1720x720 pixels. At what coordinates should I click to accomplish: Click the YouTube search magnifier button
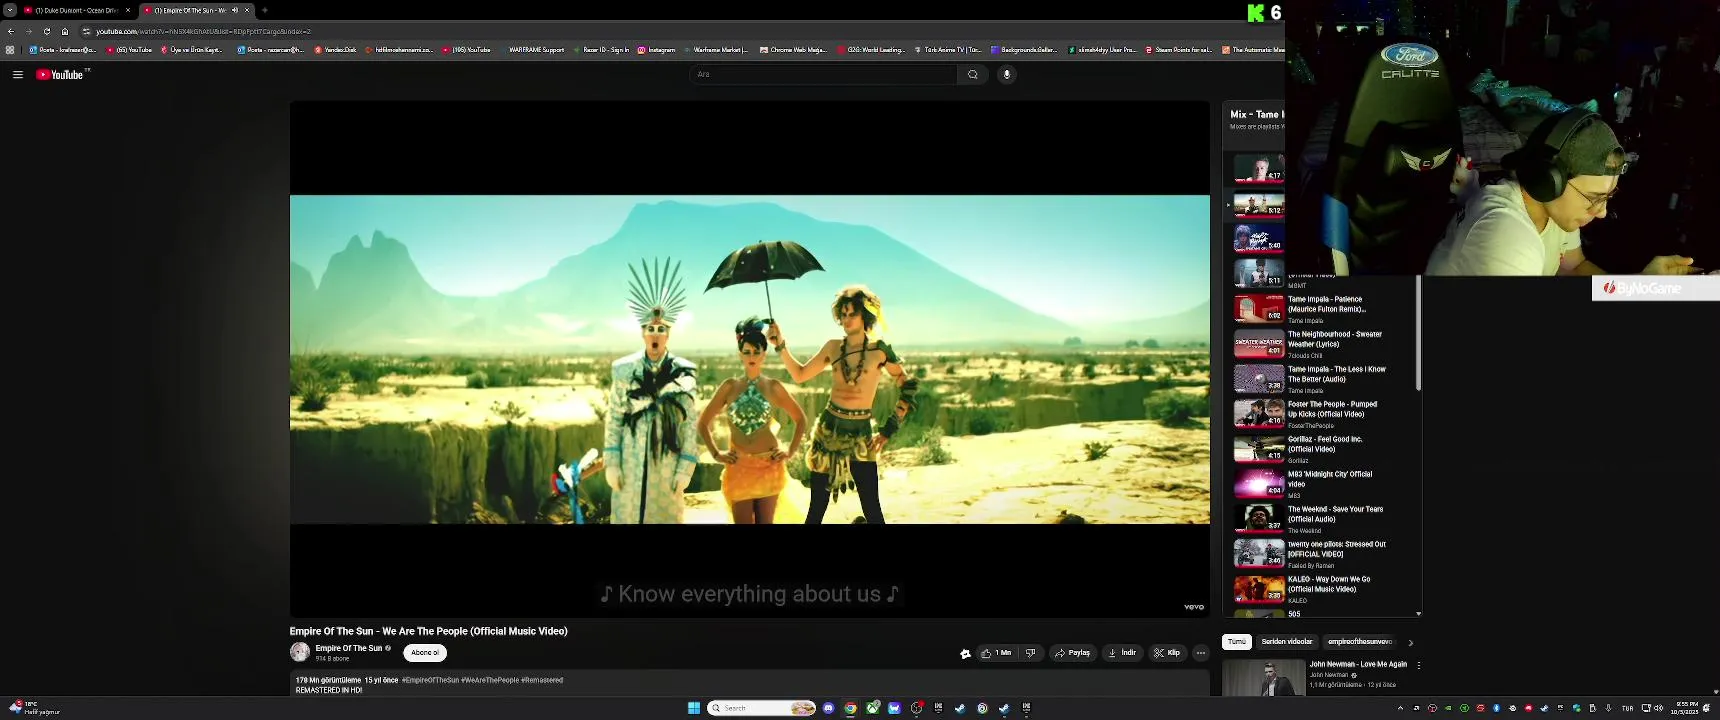972,74
